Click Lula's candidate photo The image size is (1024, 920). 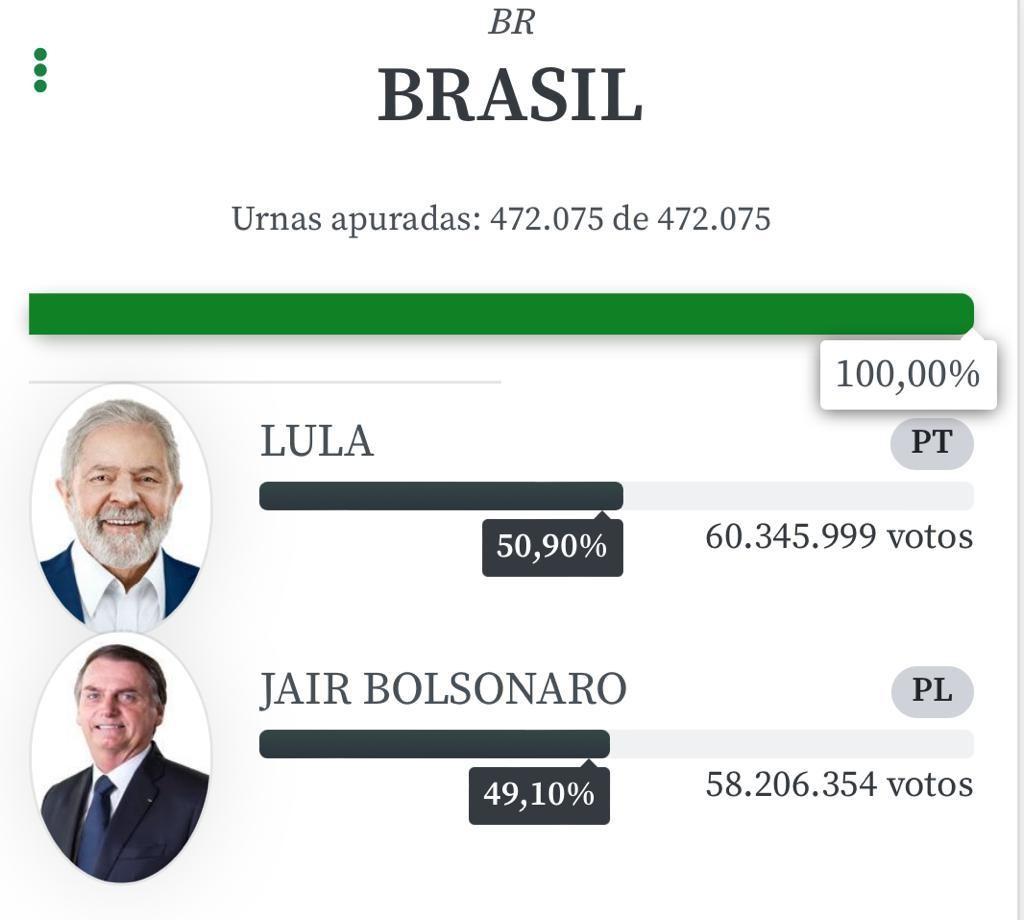pos(121,509)
